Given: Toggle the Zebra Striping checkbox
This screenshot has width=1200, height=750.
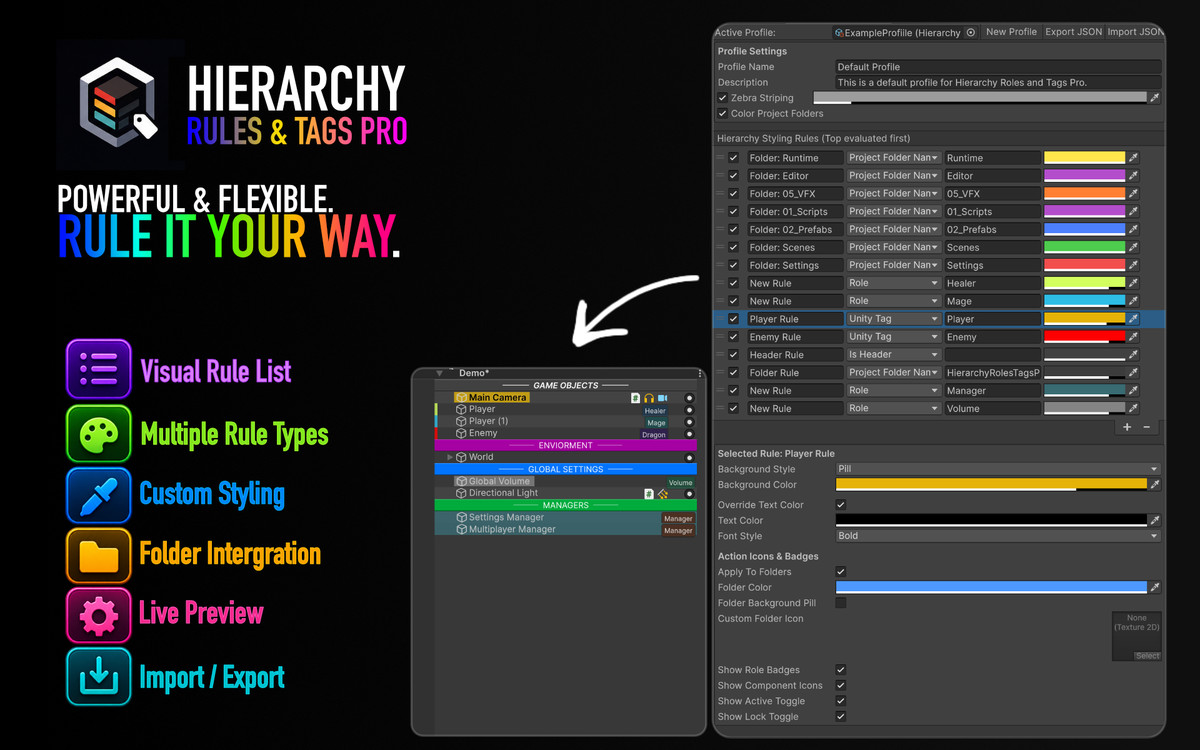Looking at the screenshot, I should pos(723,98).
